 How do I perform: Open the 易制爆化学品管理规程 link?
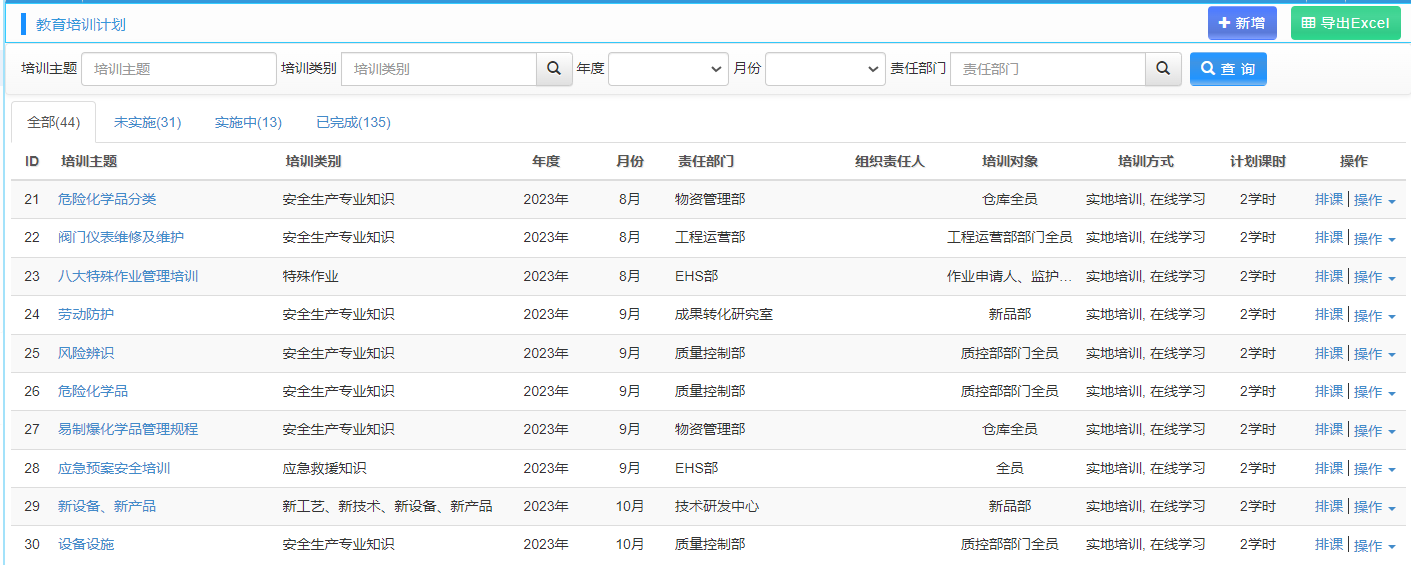click(x=128, y=429)
